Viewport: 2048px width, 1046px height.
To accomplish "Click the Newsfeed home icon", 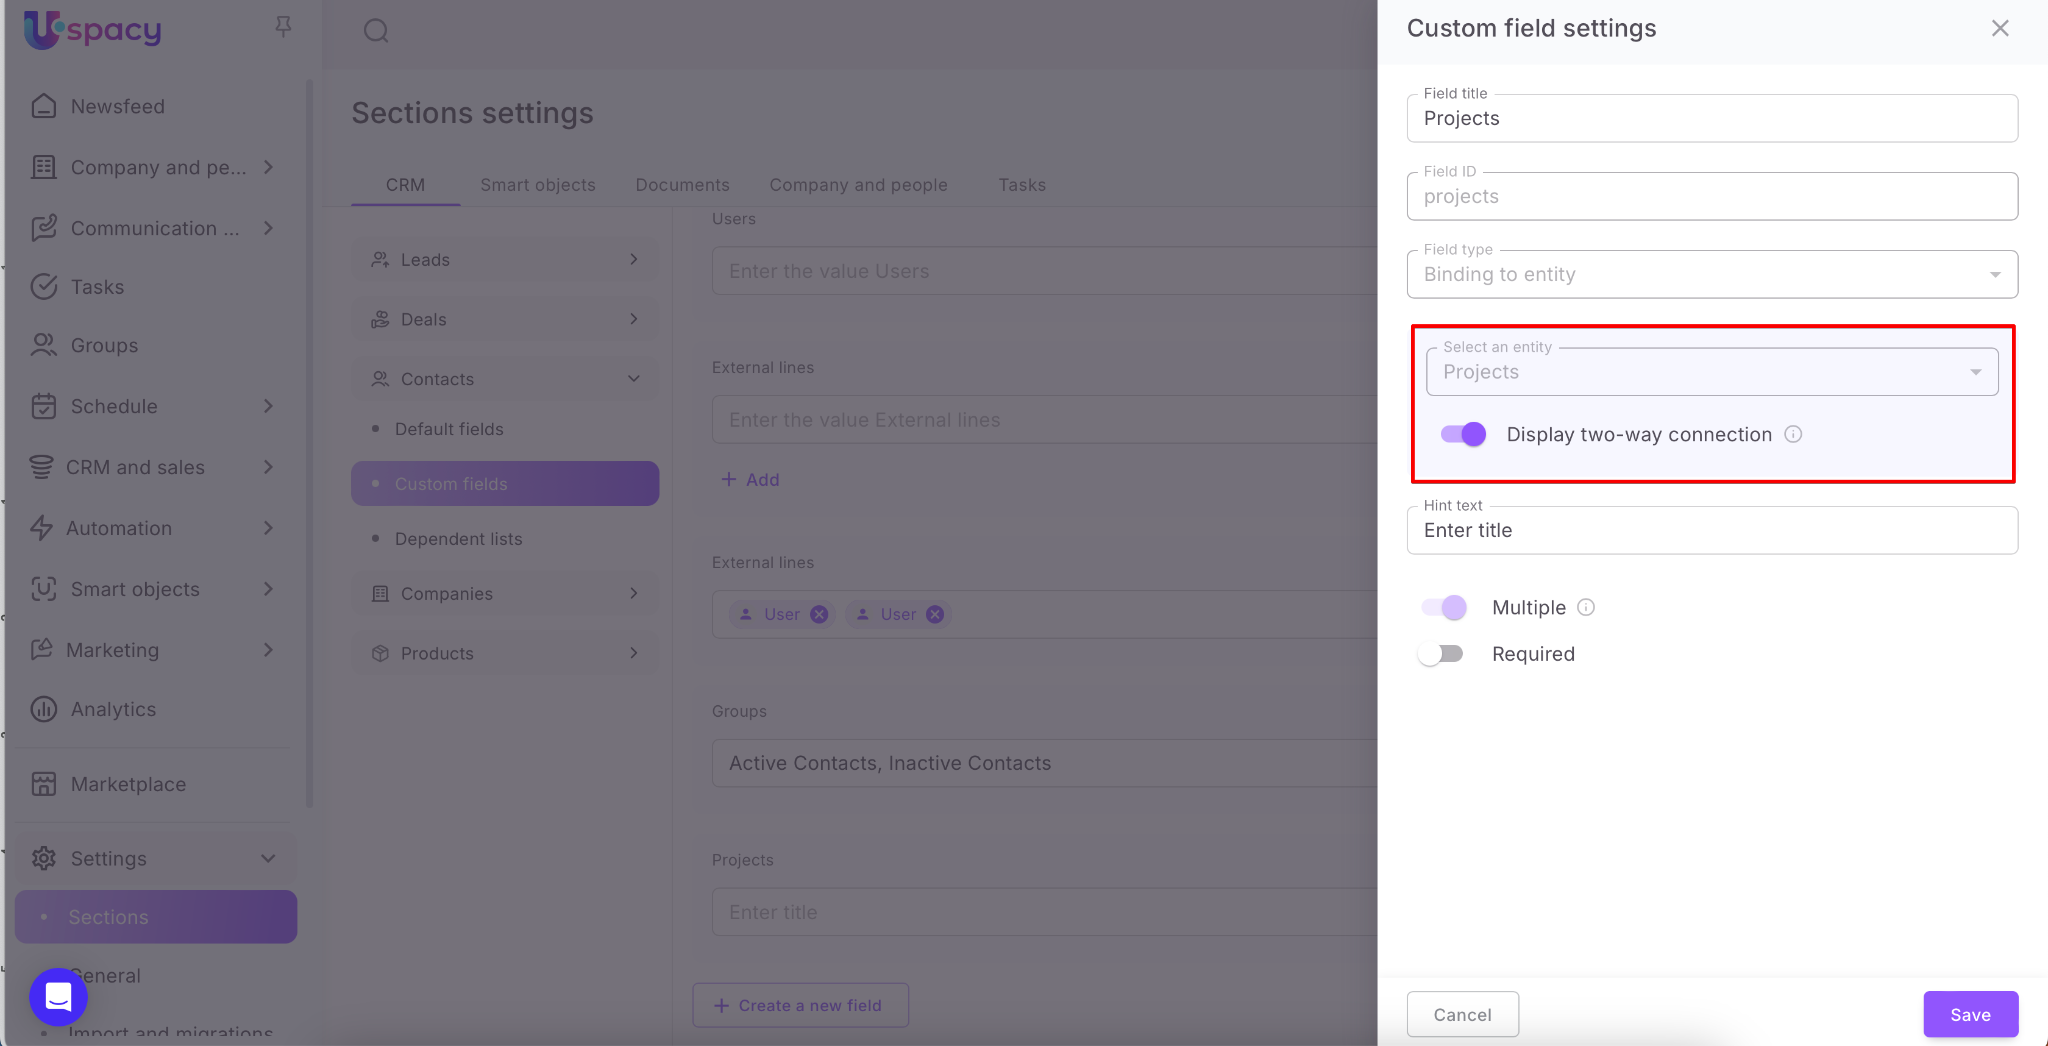I will coord(44,106).
